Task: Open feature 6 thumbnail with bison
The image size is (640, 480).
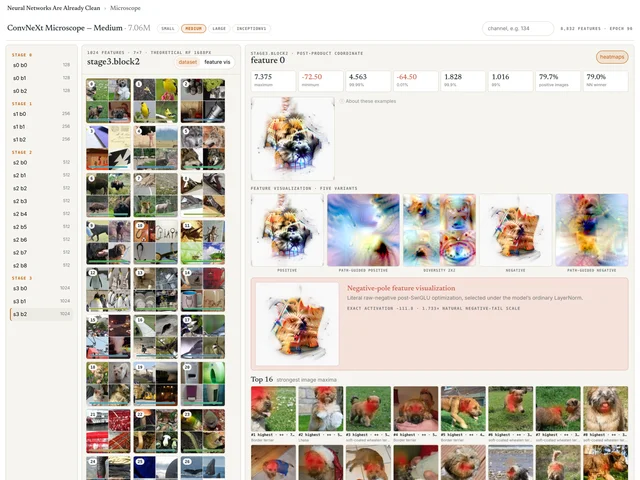Action: (x=109, y=195)
